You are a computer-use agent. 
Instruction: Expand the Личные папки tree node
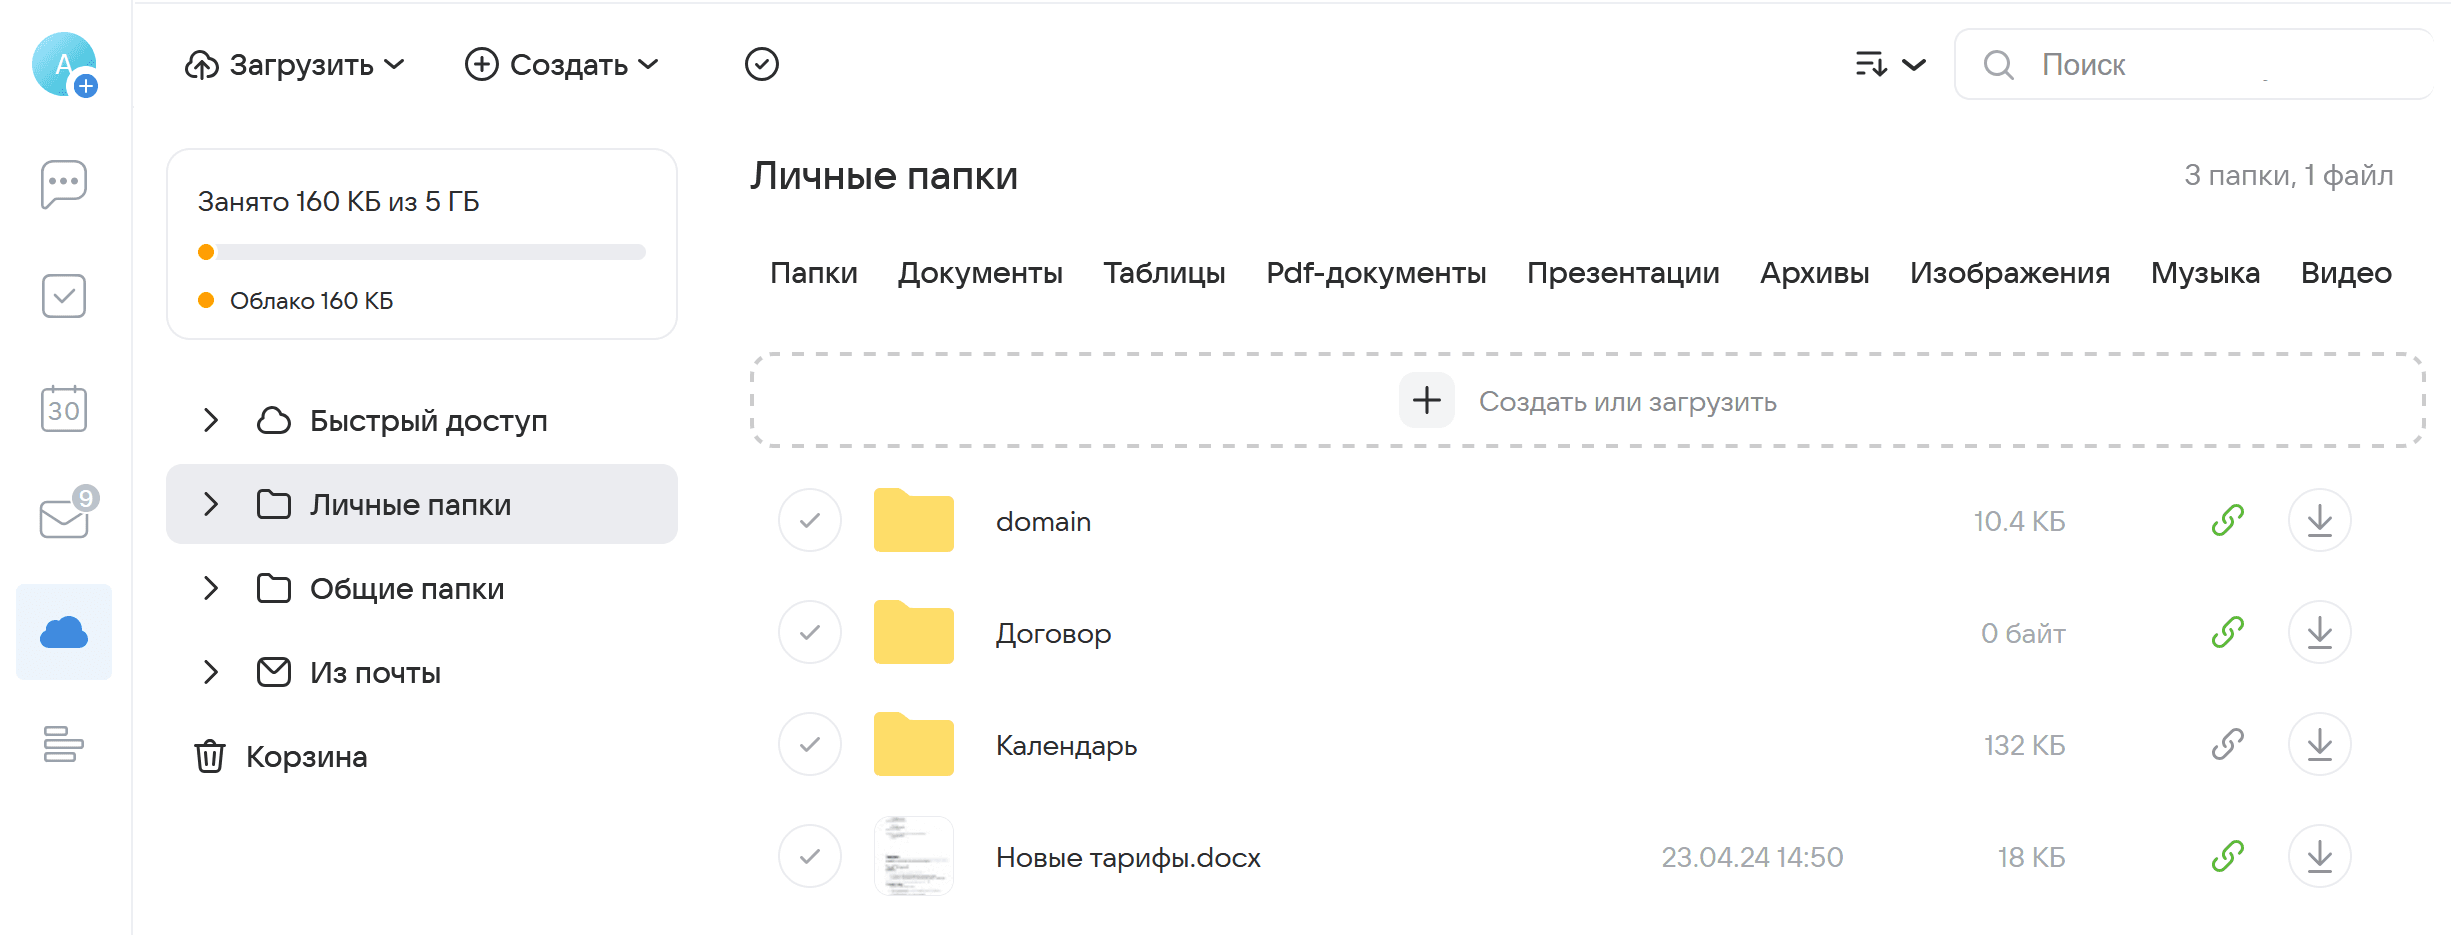pyautogui.click(x=210, y=504)
